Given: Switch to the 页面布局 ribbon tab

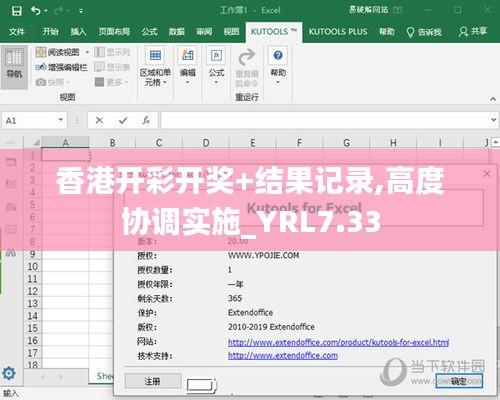Looking at the screenshot, I should click(x=114, y=32).
